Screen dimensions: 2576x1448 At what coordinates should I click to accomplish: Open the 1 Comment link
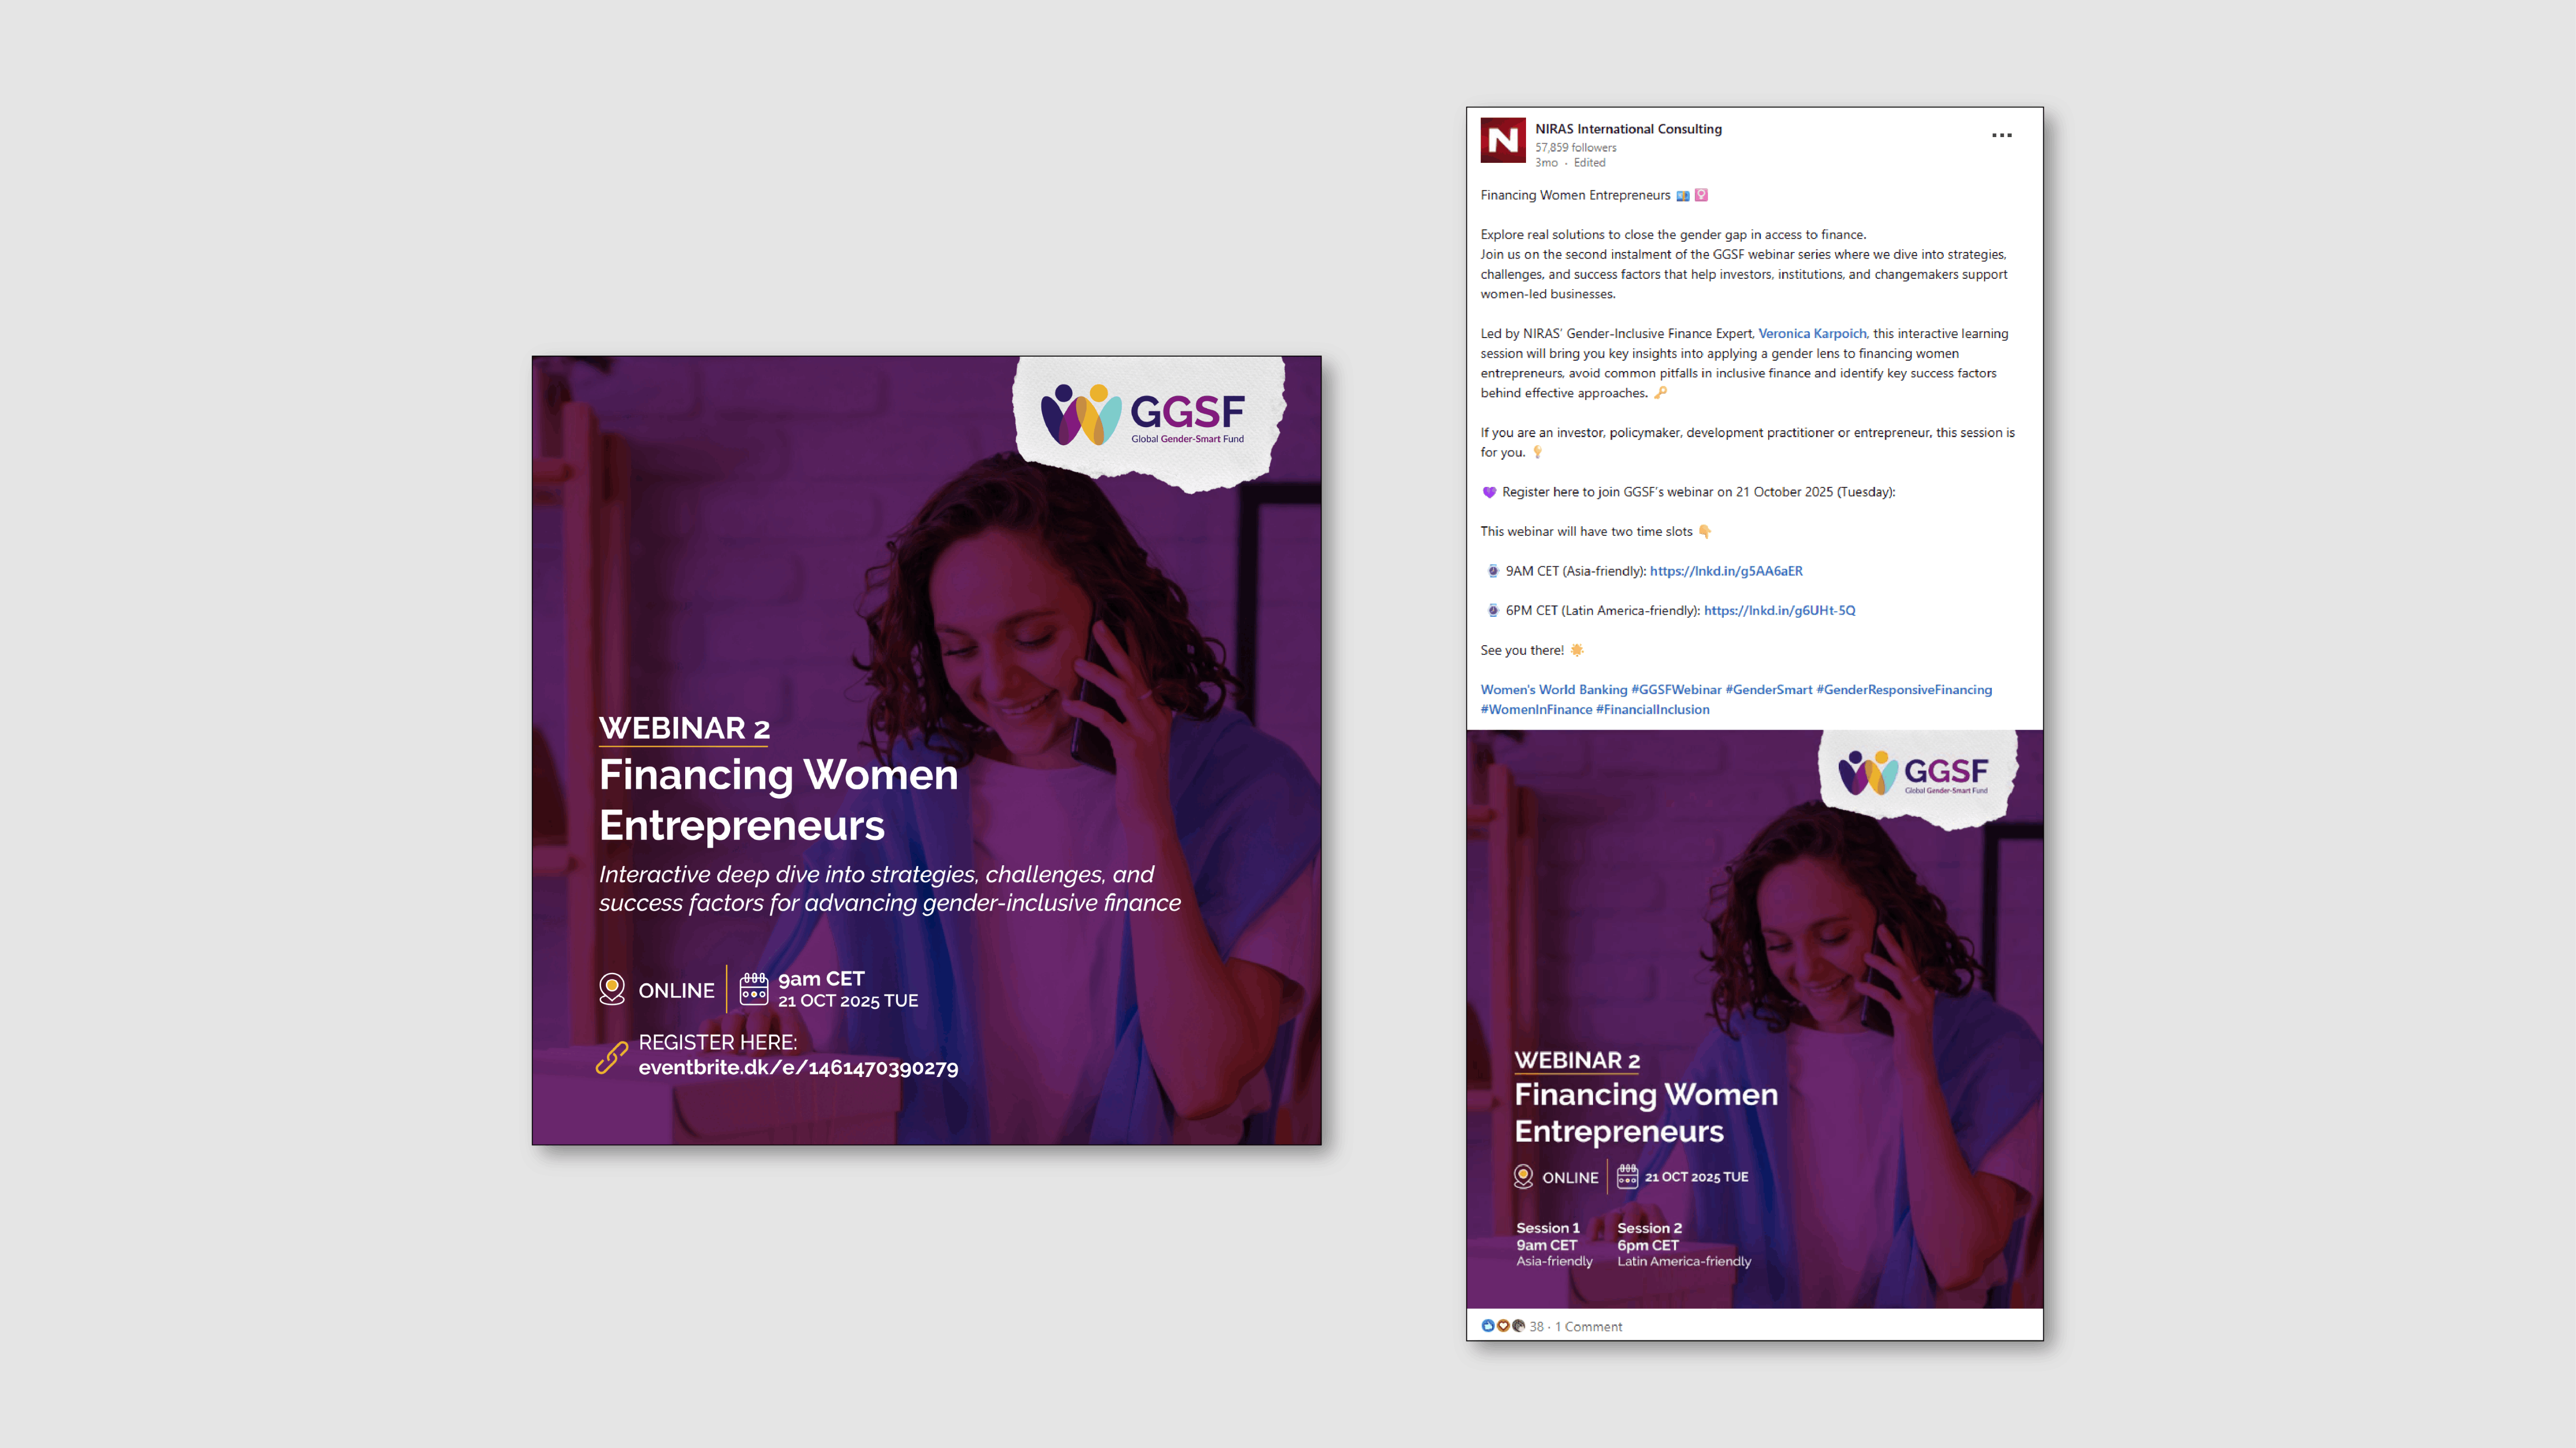point(1588,1327)
